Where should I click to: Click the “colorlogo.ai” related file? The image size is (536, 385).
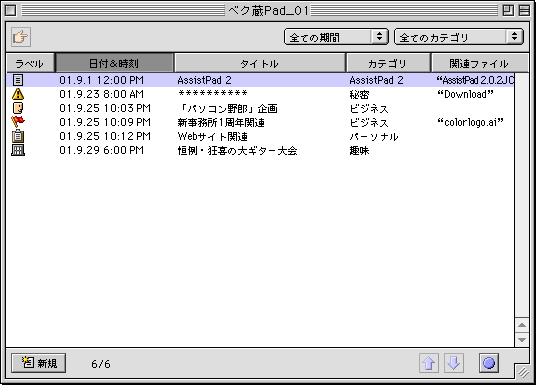click(x=470, y=122)
